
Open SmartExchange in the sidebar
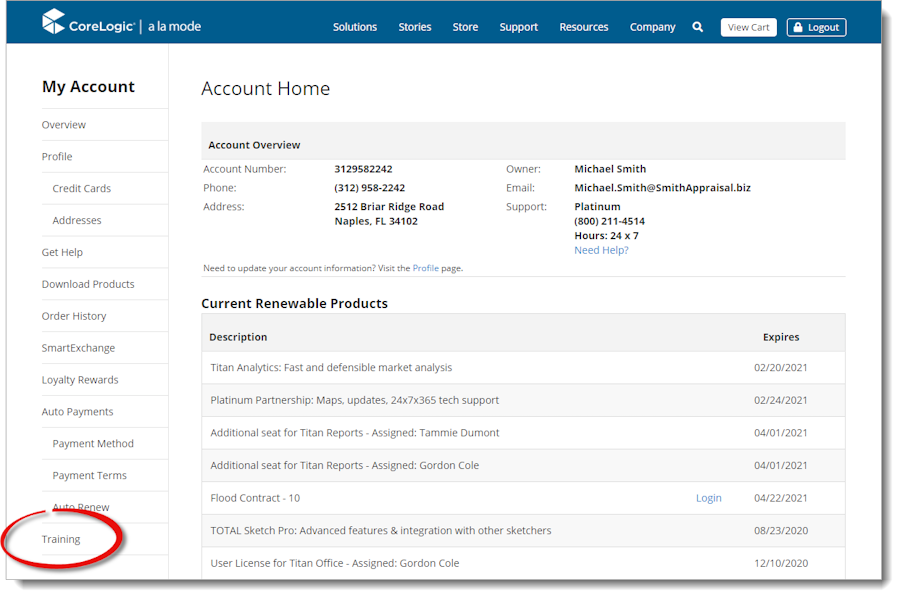tap(78, 348)
